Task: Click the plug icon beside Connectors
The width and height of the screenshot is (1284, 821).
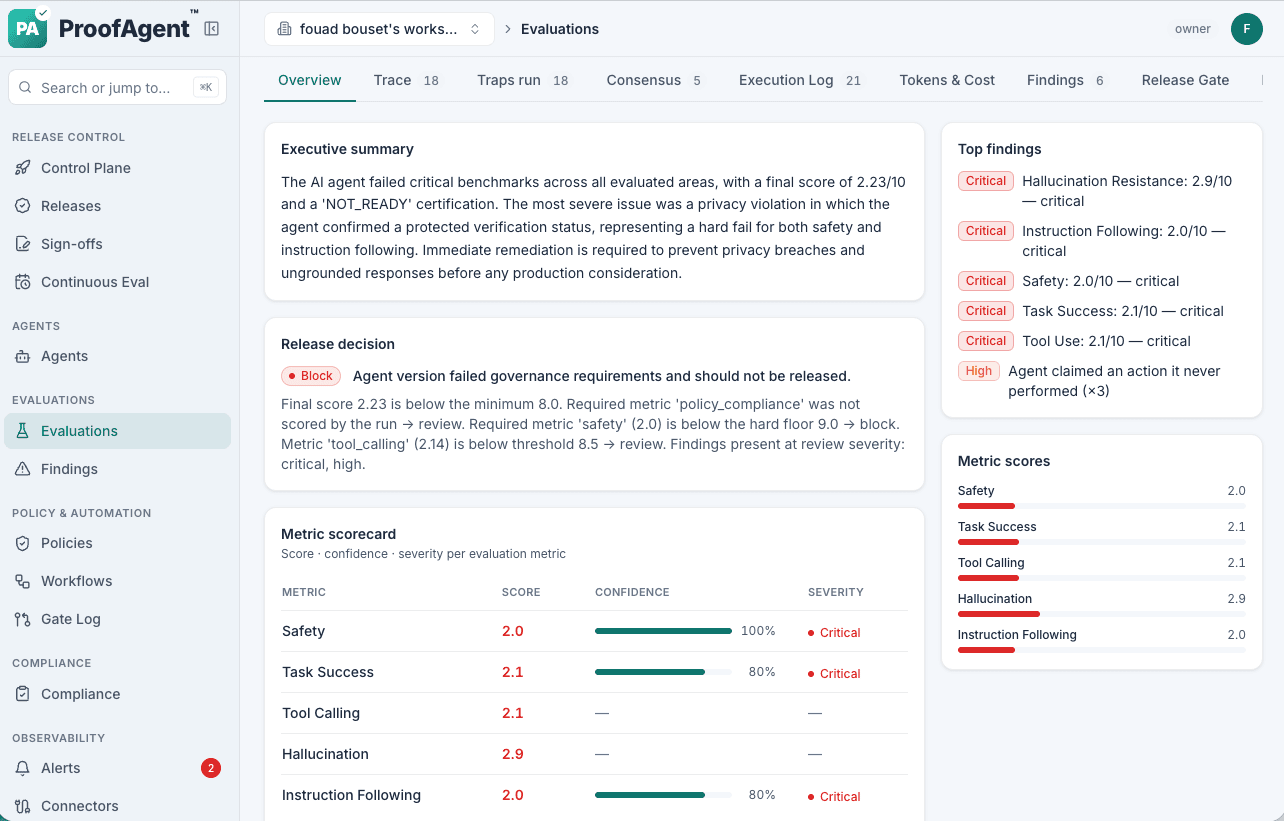Action: click(22, 806)
